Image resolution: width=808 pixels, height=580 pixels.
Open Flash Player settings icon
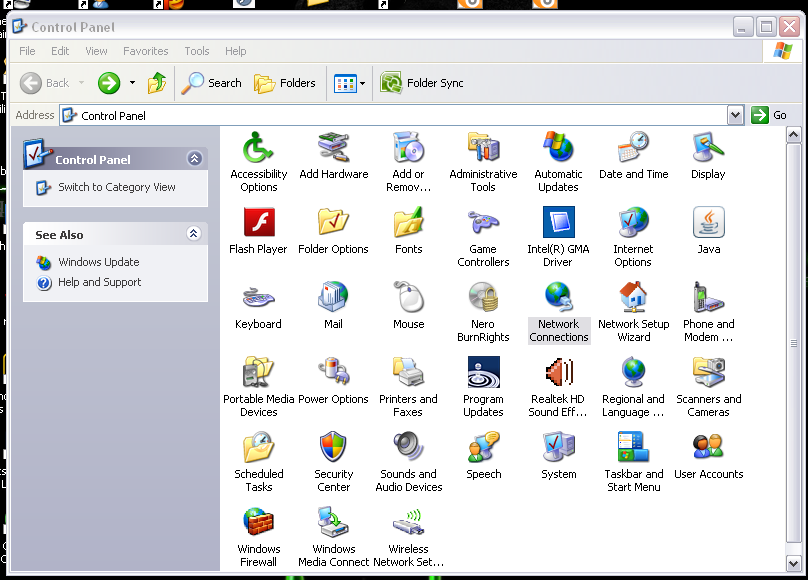pos(258,222)
